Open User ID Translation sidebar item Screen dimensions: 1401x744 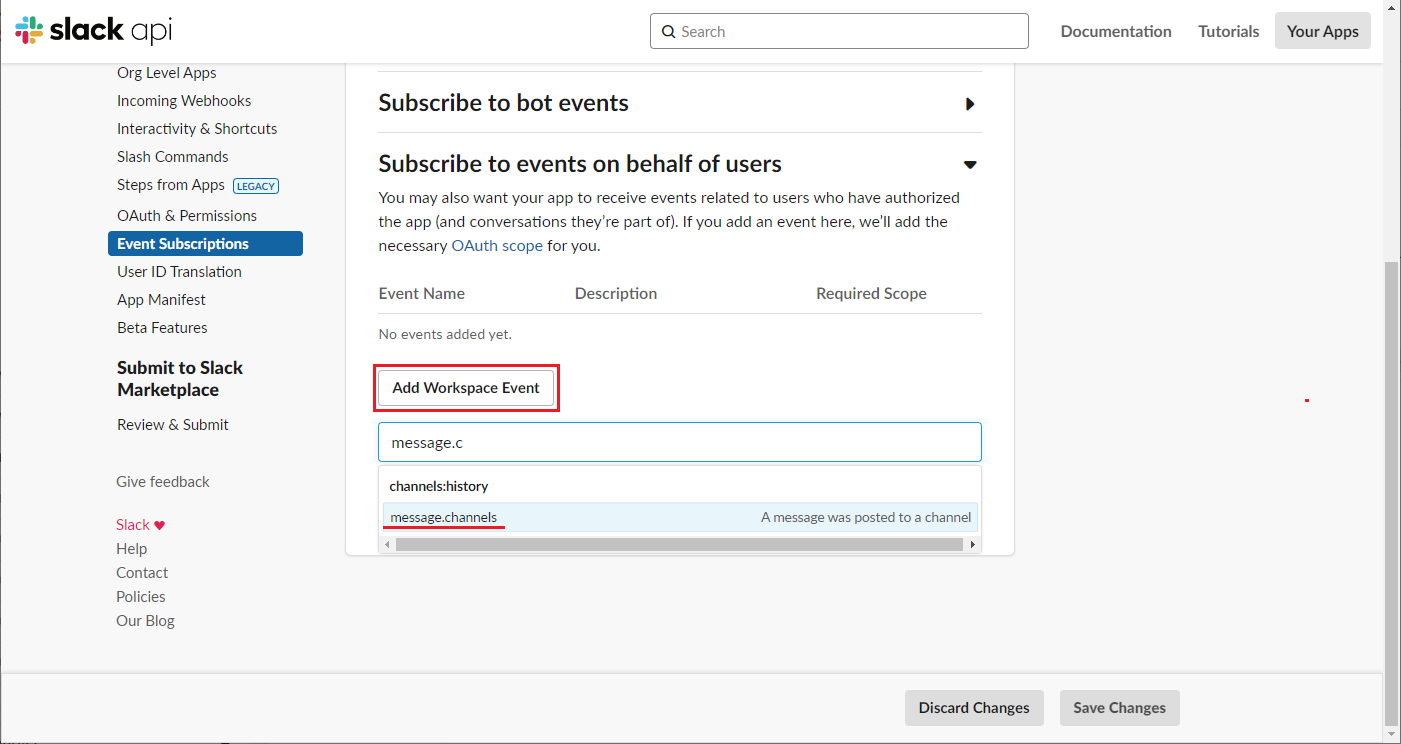point(179,272)
